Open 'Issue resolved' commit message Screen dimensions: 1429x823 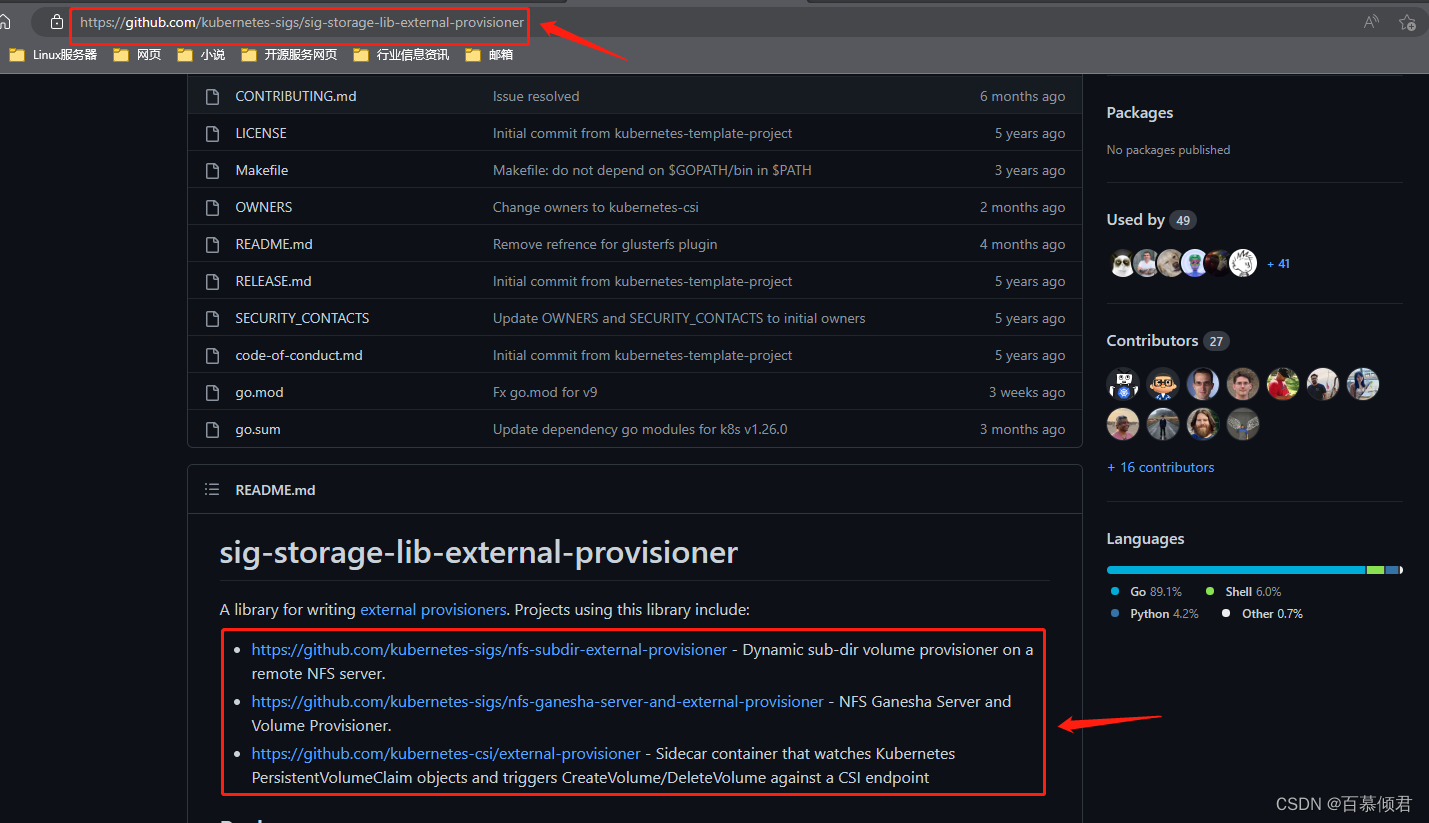(536, 96)
